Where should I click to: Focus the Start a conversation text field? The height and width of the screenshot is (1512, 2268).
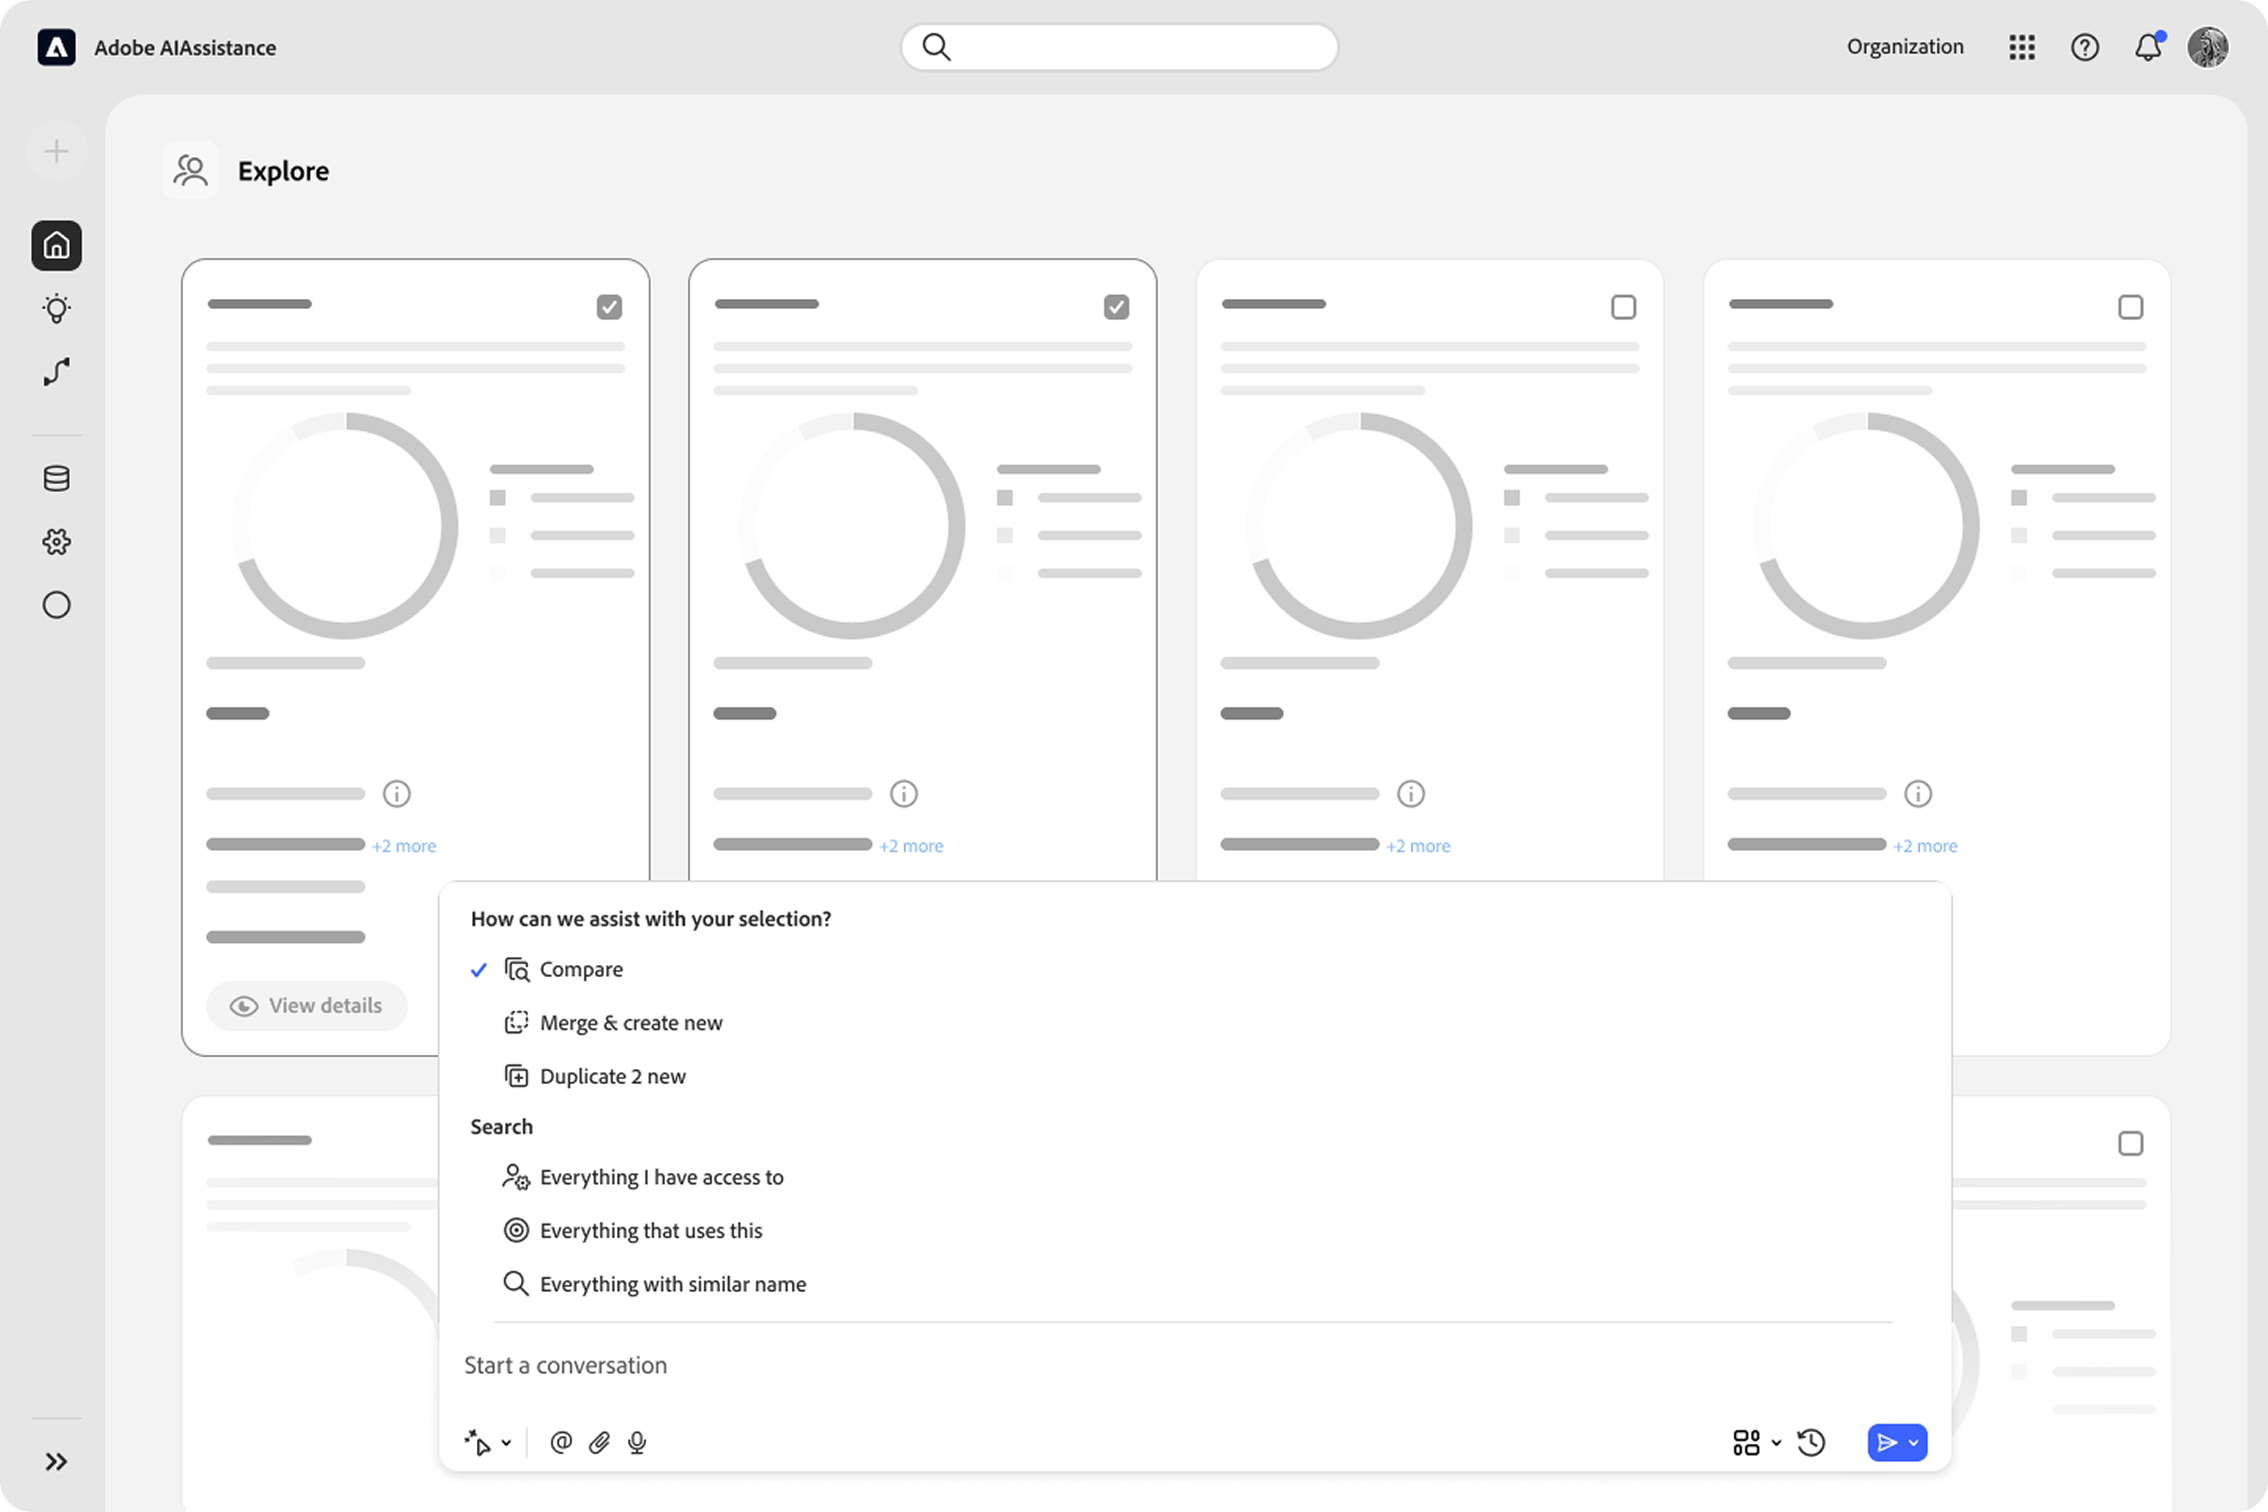tap(1193, 1365)
